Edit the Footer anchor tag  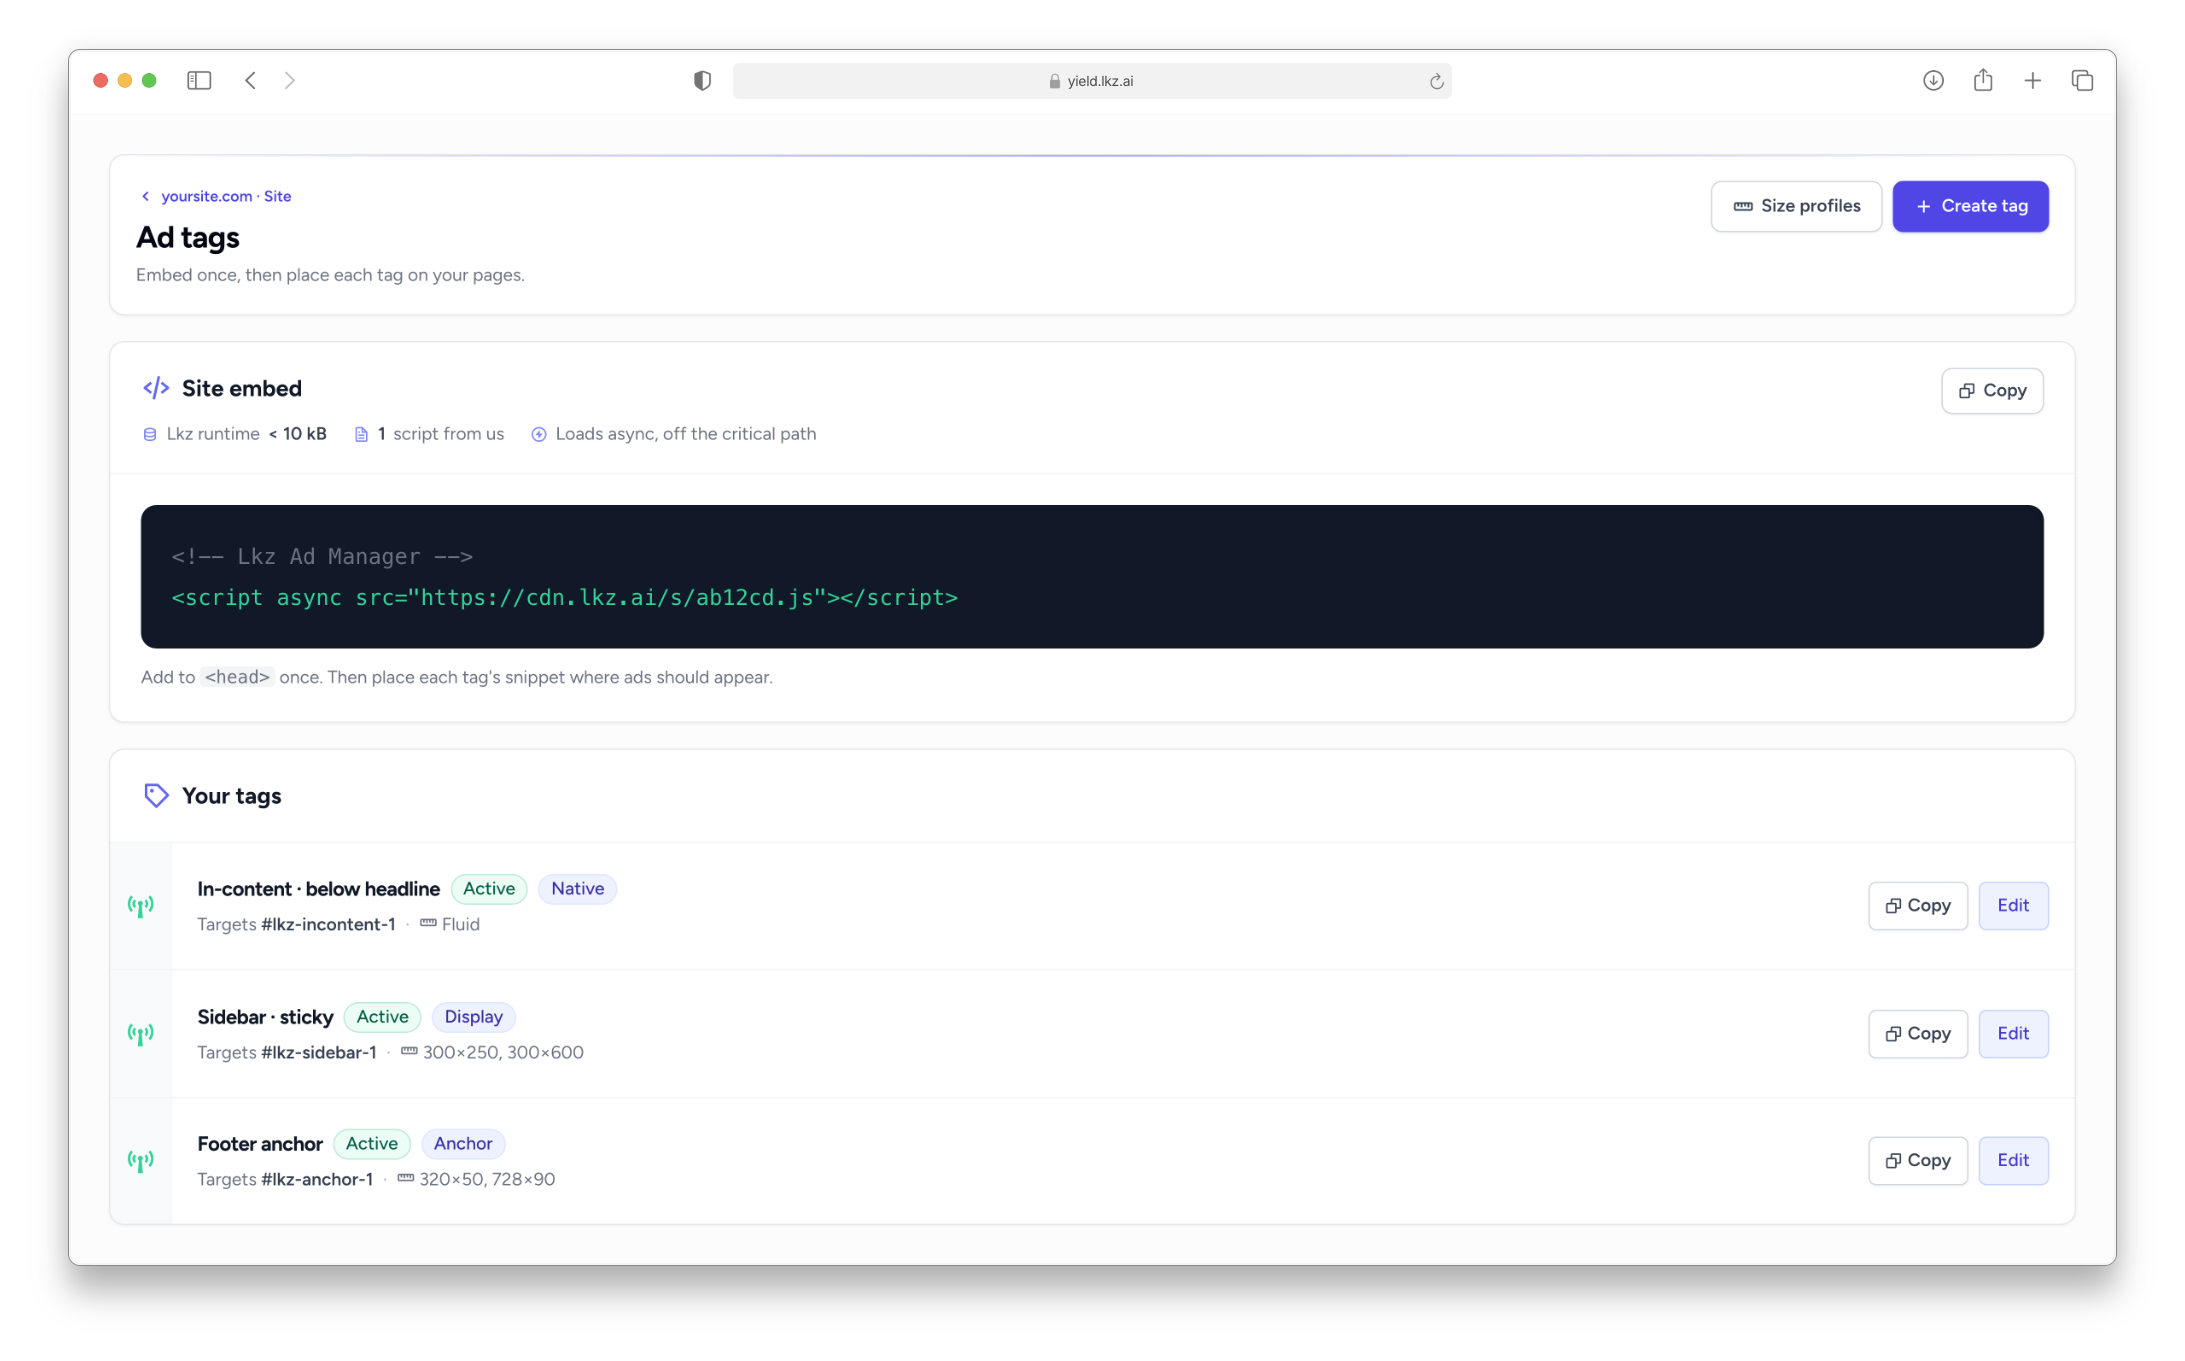[x=2013, y=1161]
